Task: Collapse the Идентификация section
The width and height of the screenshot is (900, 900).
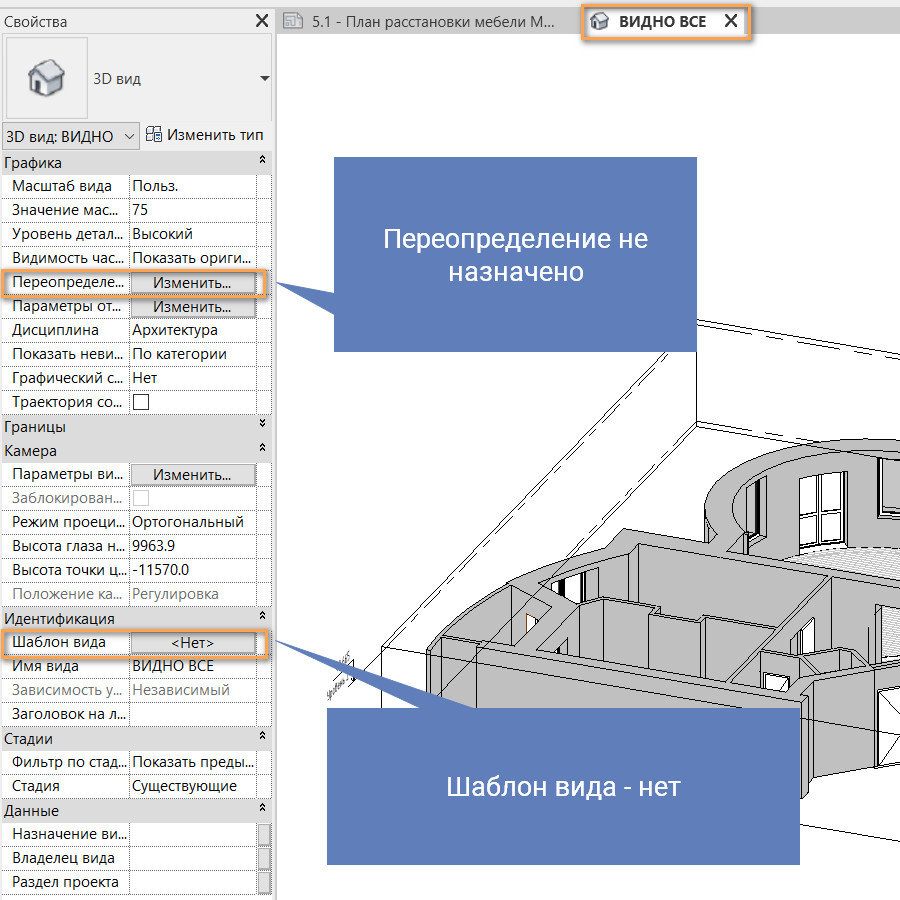Action: [x=262, y=615]
